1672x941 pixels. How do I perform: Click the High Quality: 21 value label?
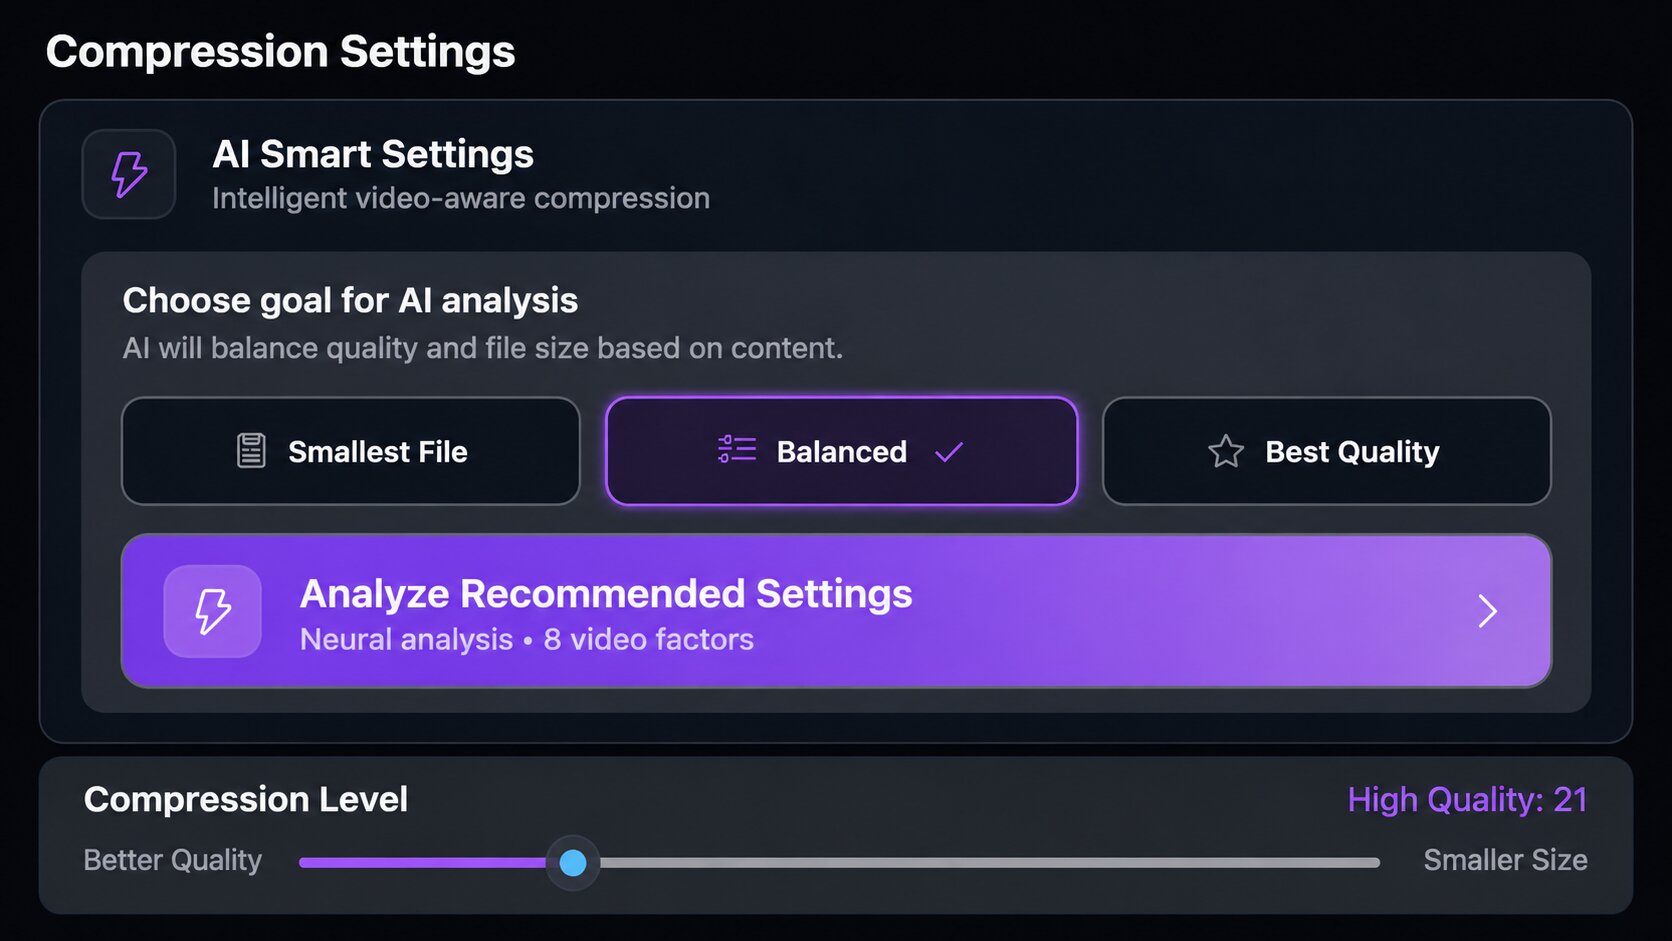[1467, 800]
